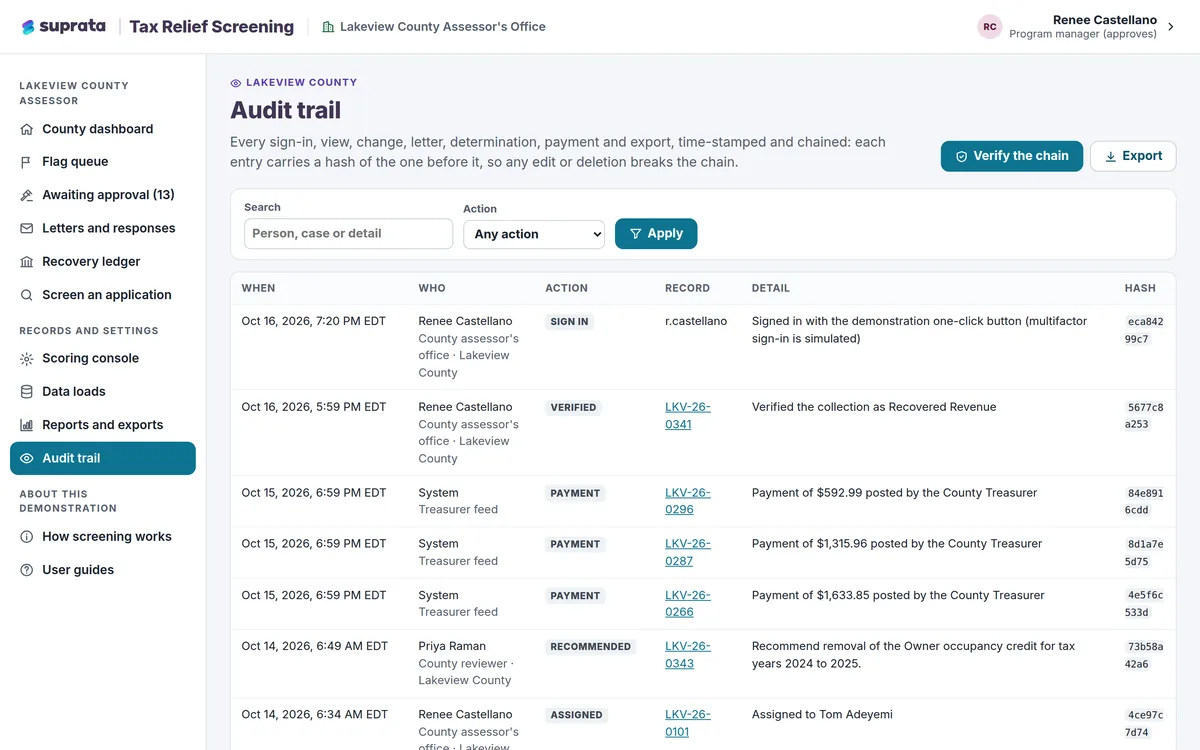Click the funnel icon on Apply button
The image size is (1200, 750).
[636, 233]
